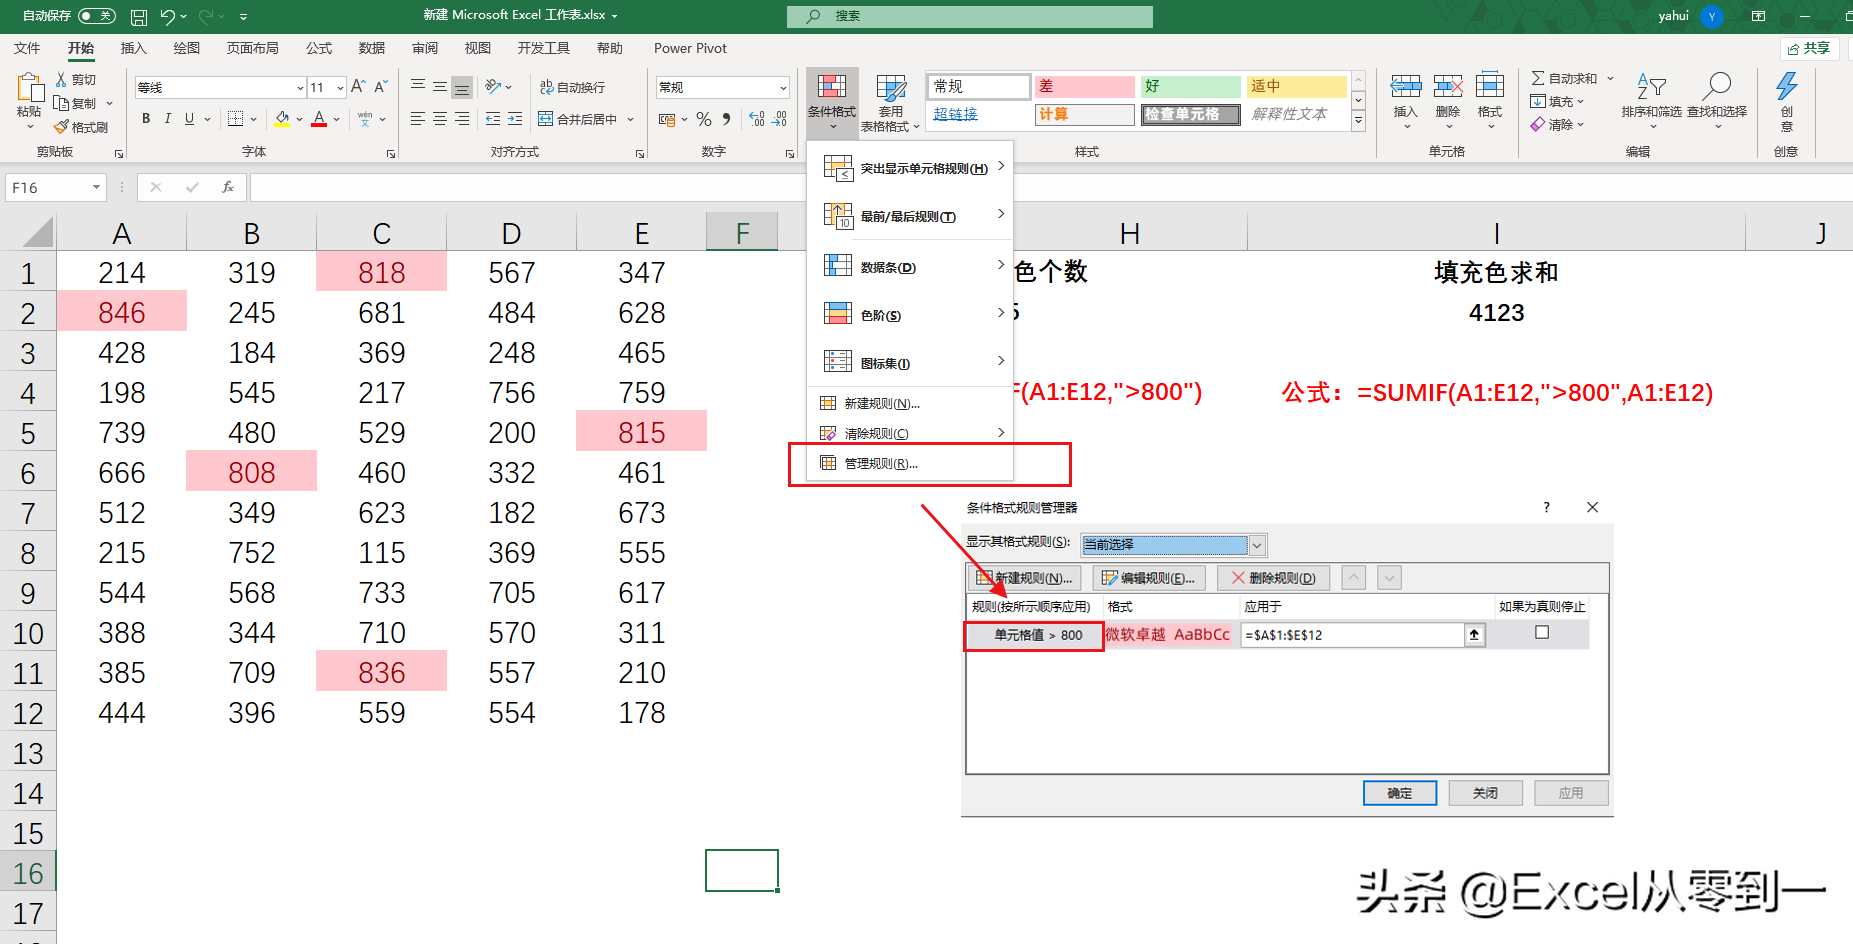The image size is (1853, 944).
Task: Open Color Scales submenu
Action: tap(910, 315)
